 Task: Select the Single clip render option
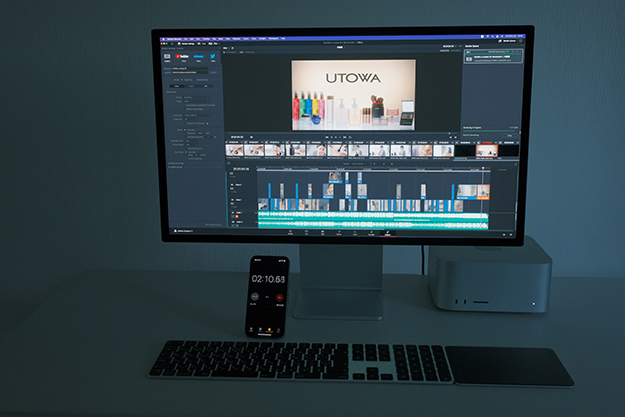(x=182, y=80)
